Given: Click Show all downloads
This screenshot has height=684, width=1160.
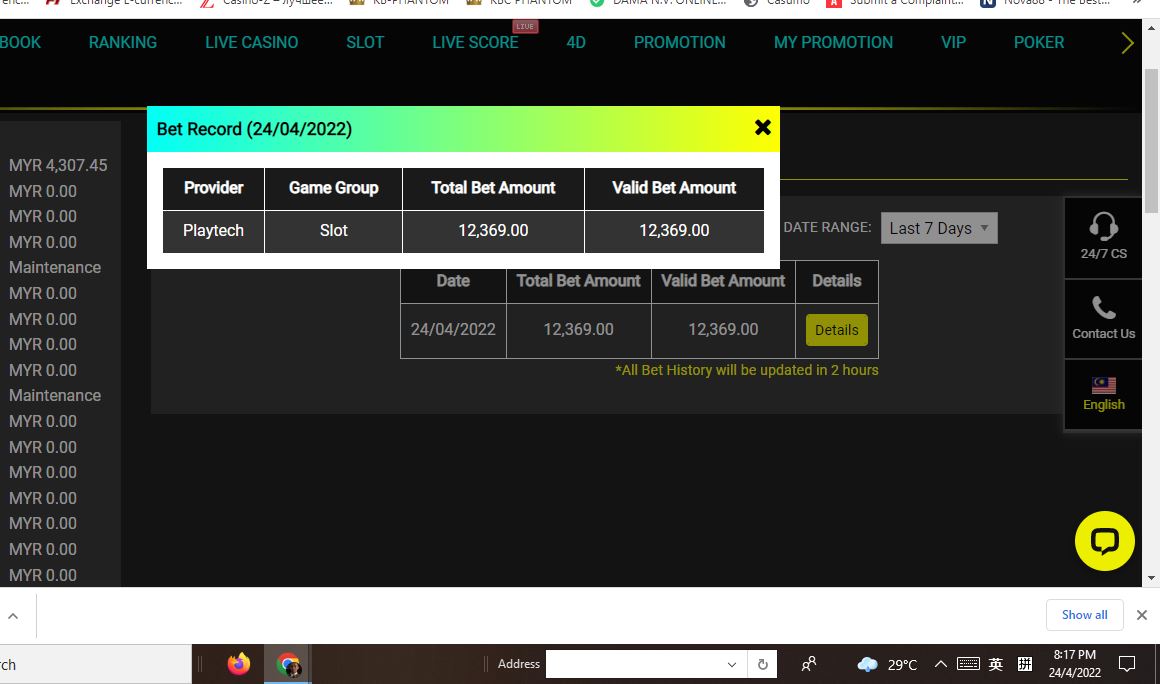Looking at the screenshot, I should tap(1084, 615).
